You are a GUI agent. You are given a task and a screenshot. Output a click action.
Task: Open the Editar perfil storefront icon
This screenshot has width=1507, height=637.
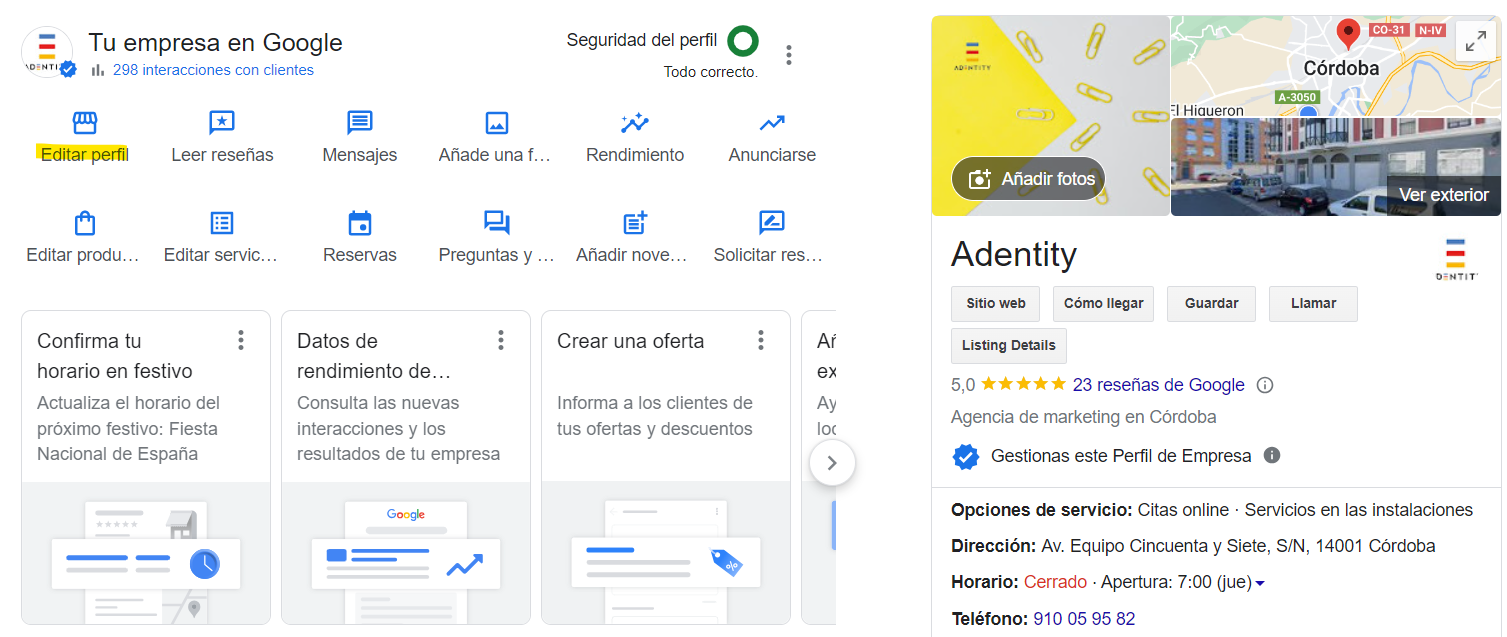click(x=85, y=123)
